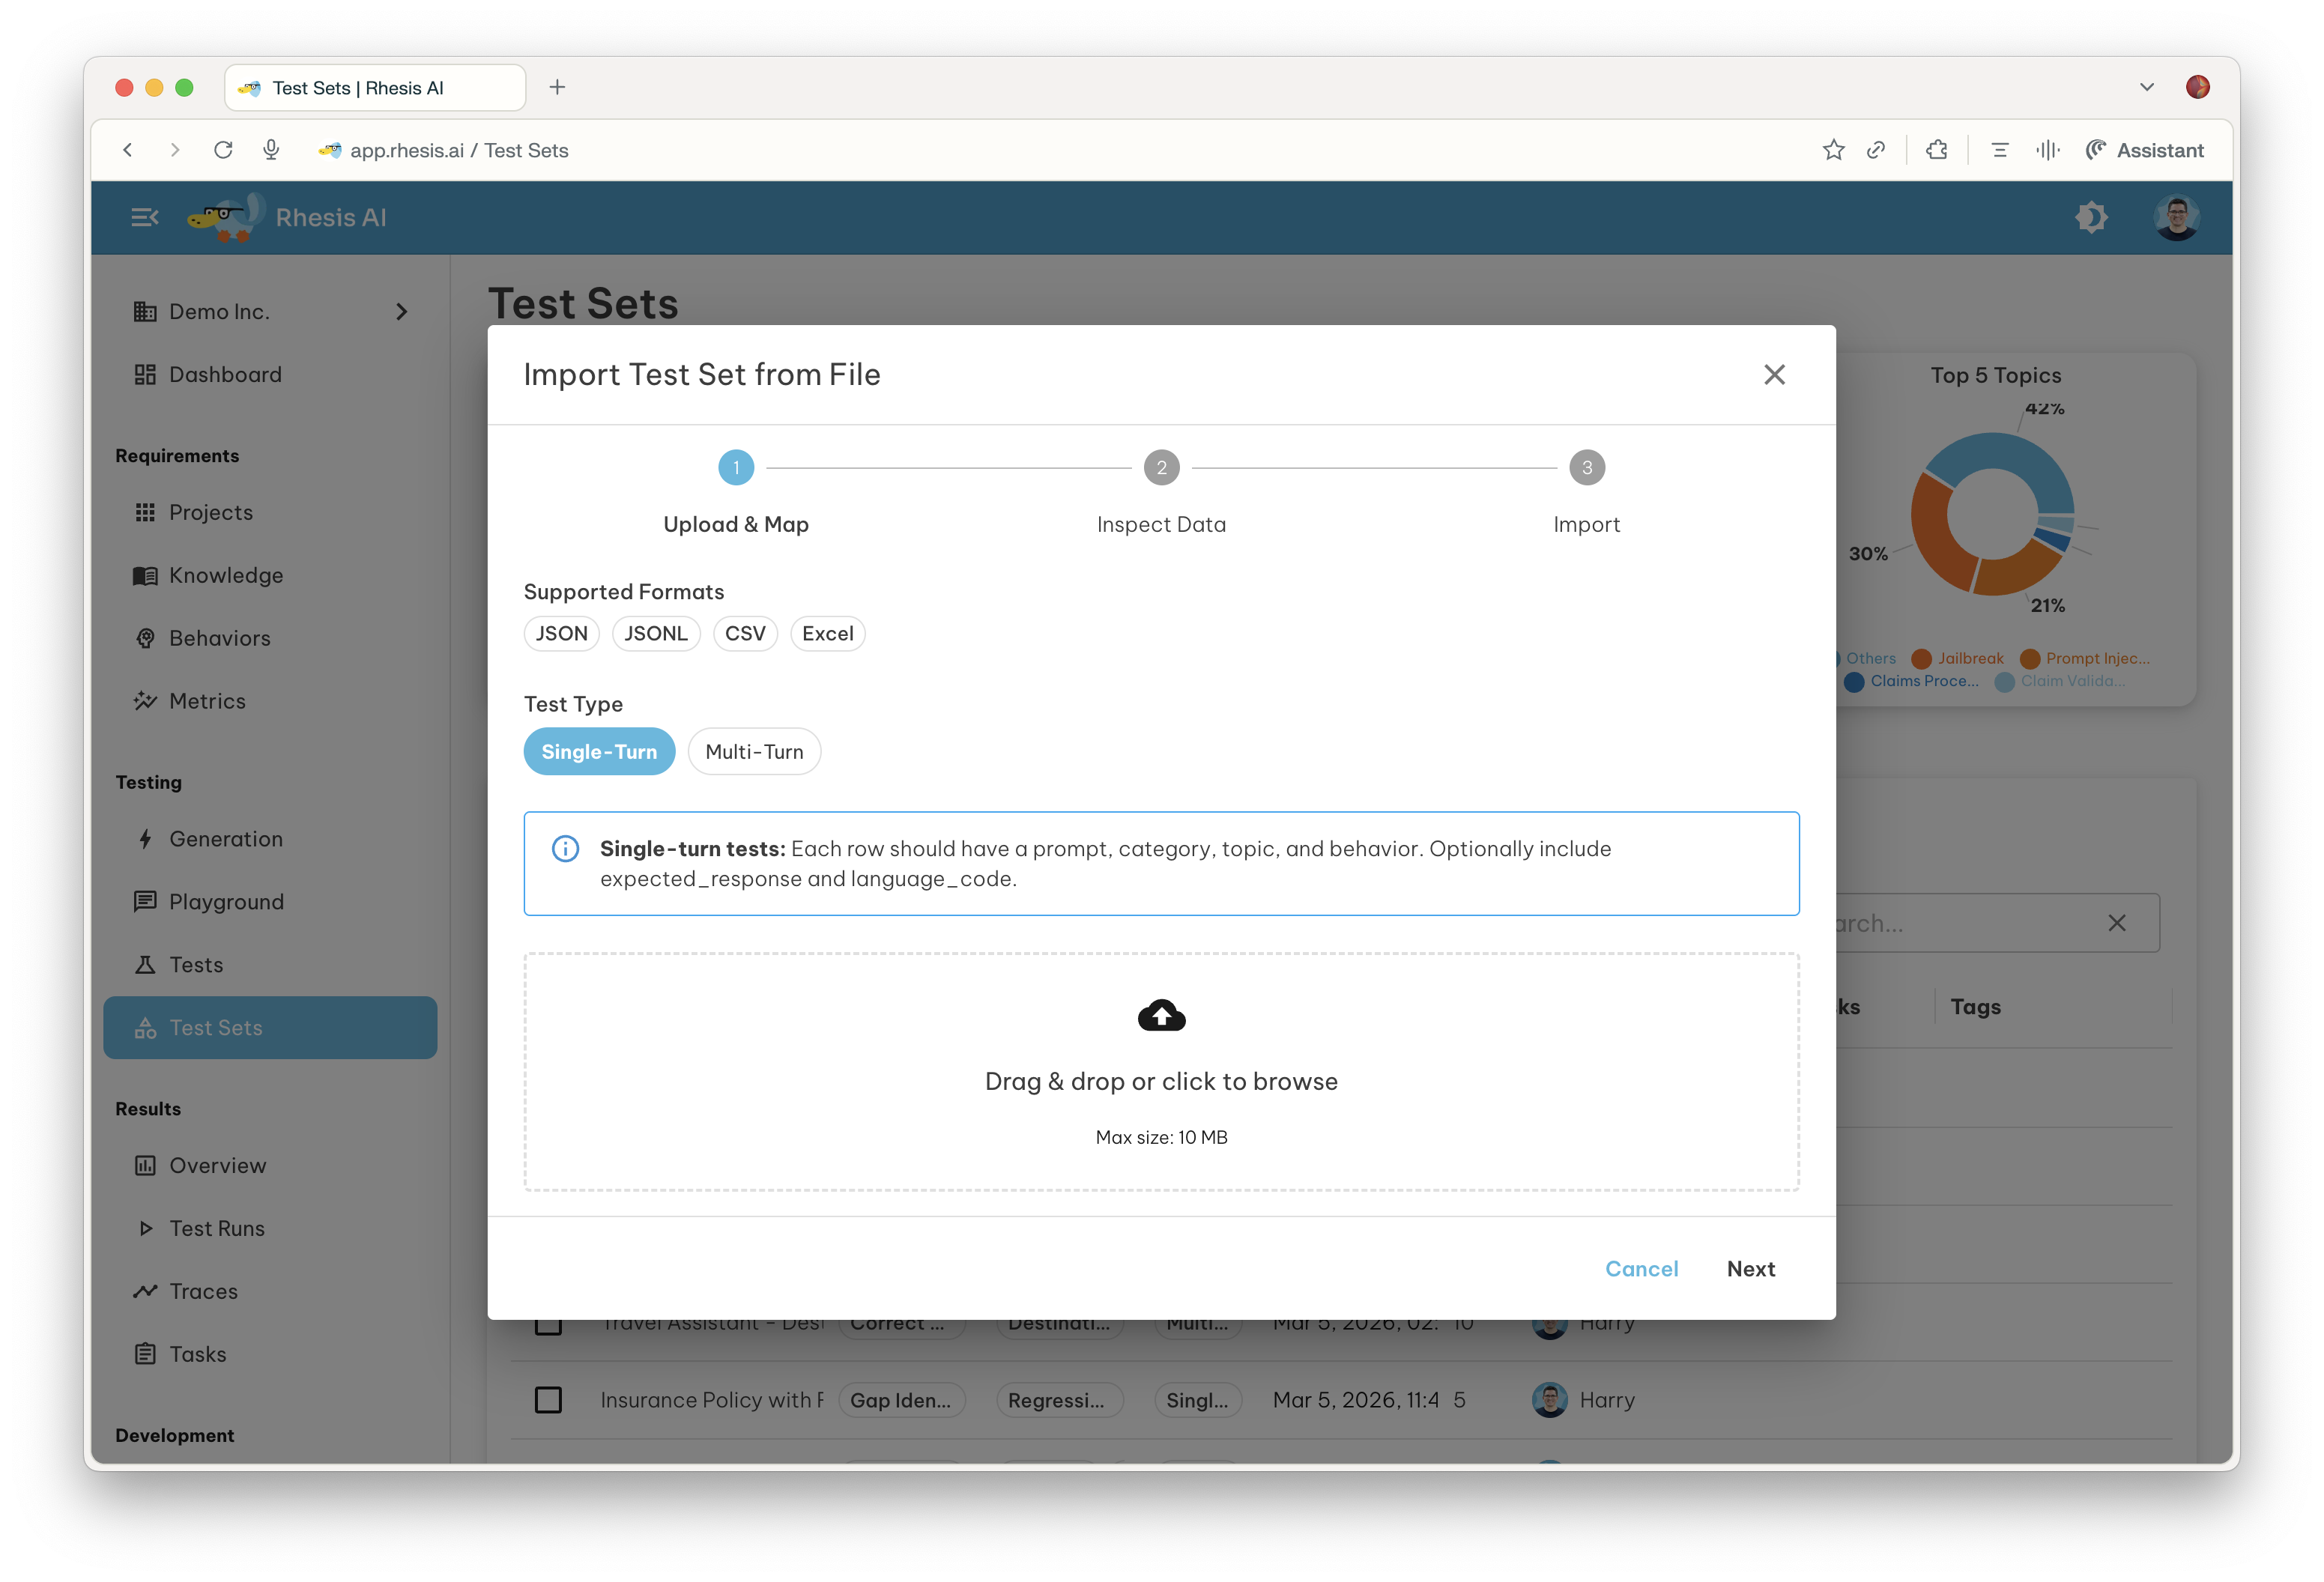
Task: Go to step 2 Inspect Data
Action: tap(1161, 468)
